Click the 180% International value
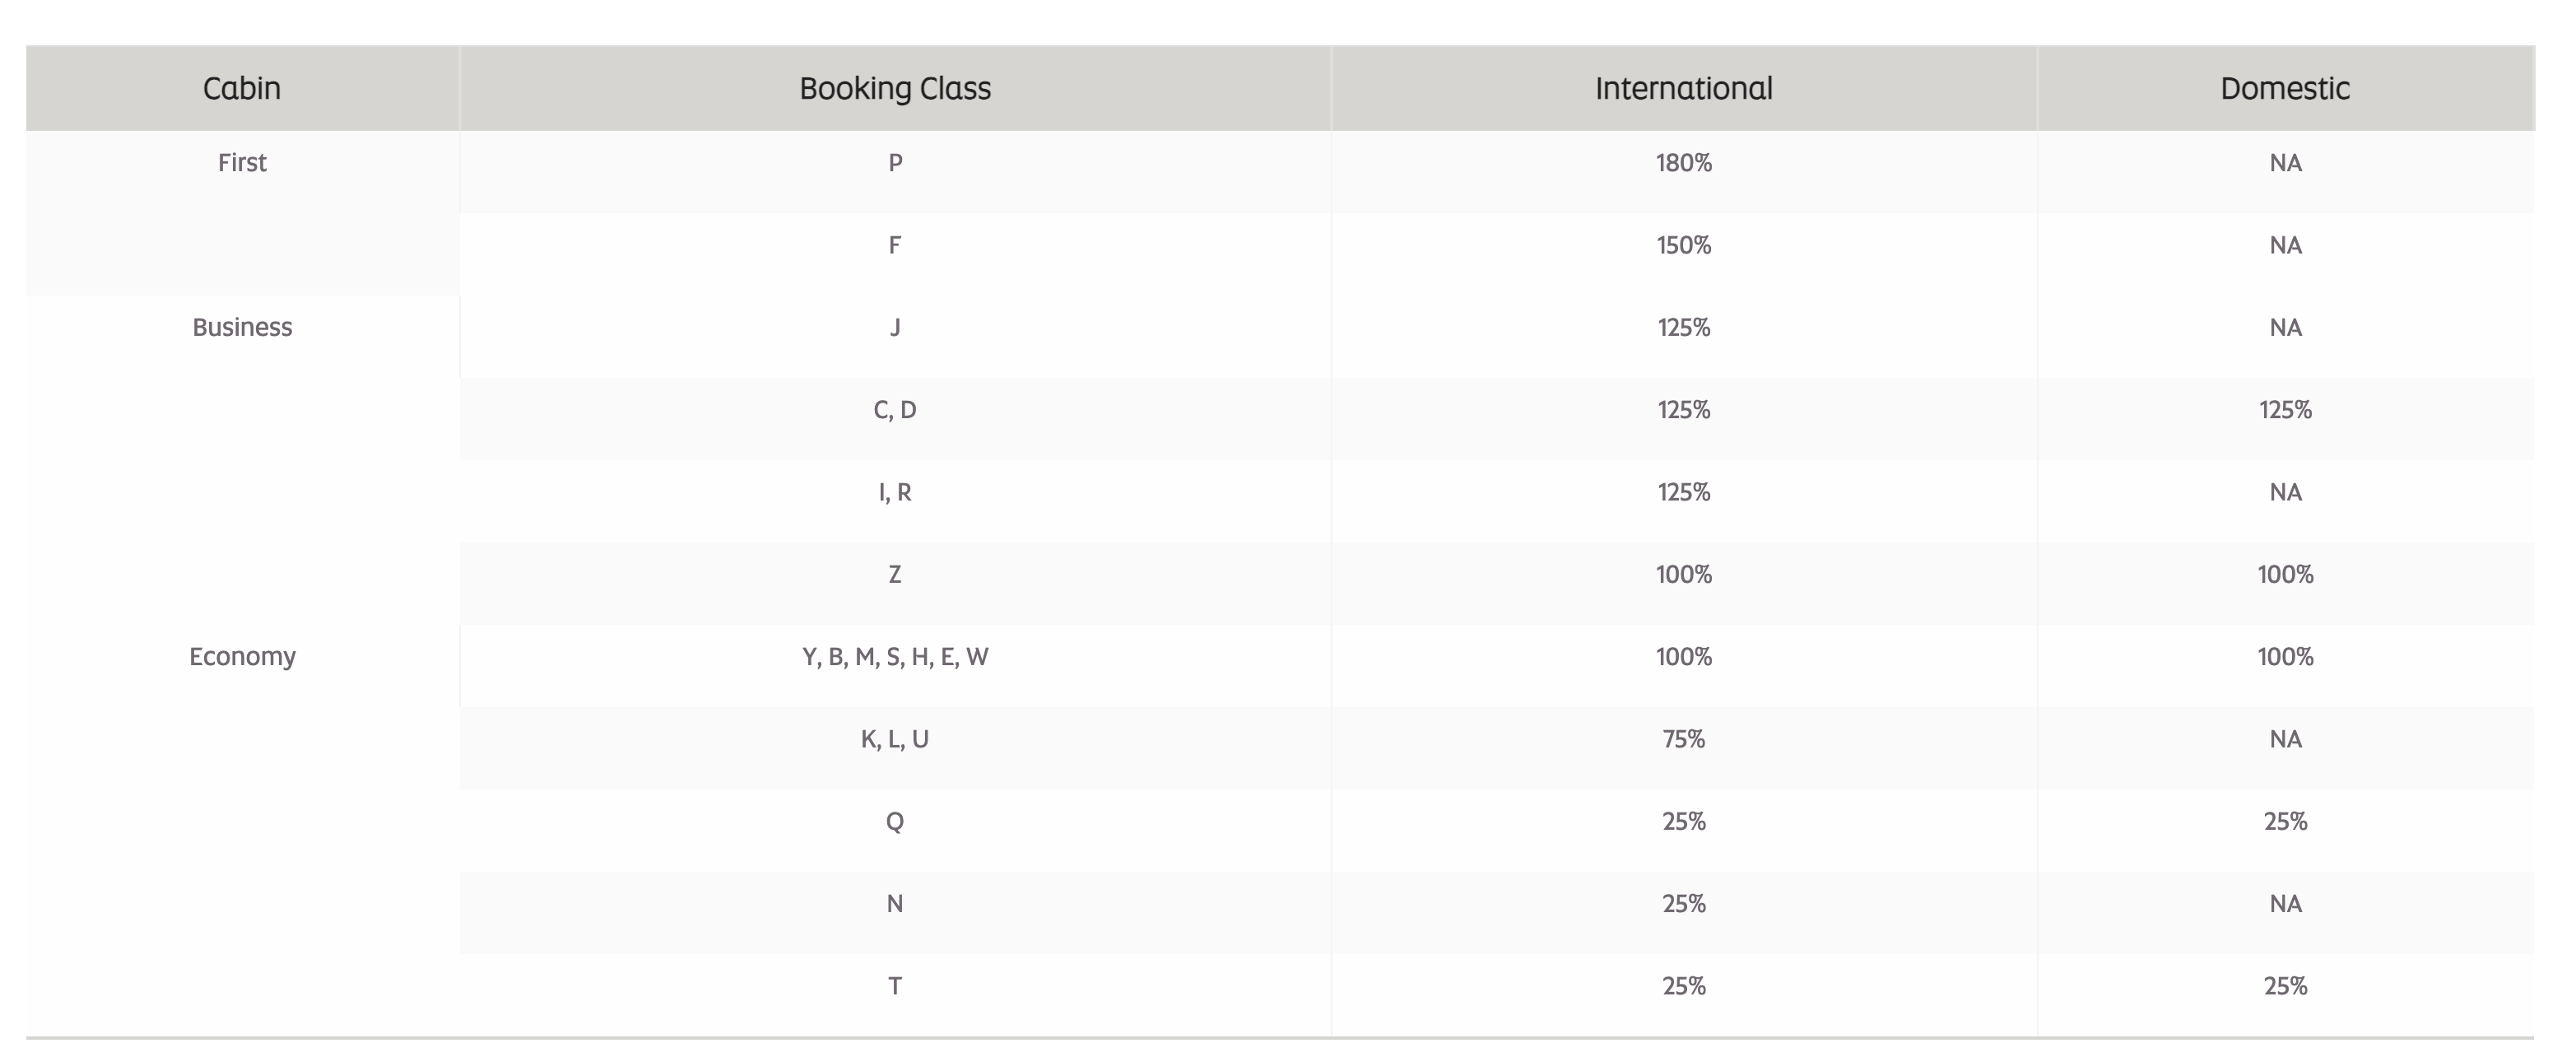Viewport: 2576px width, 1057px height. click(1684, 163)
